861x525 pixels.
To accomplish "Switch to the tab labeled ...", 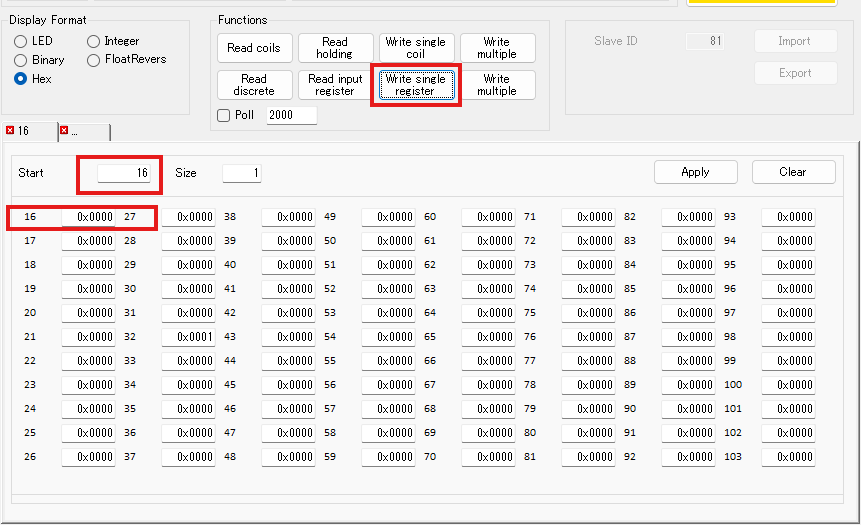I will tap(85, 132).
